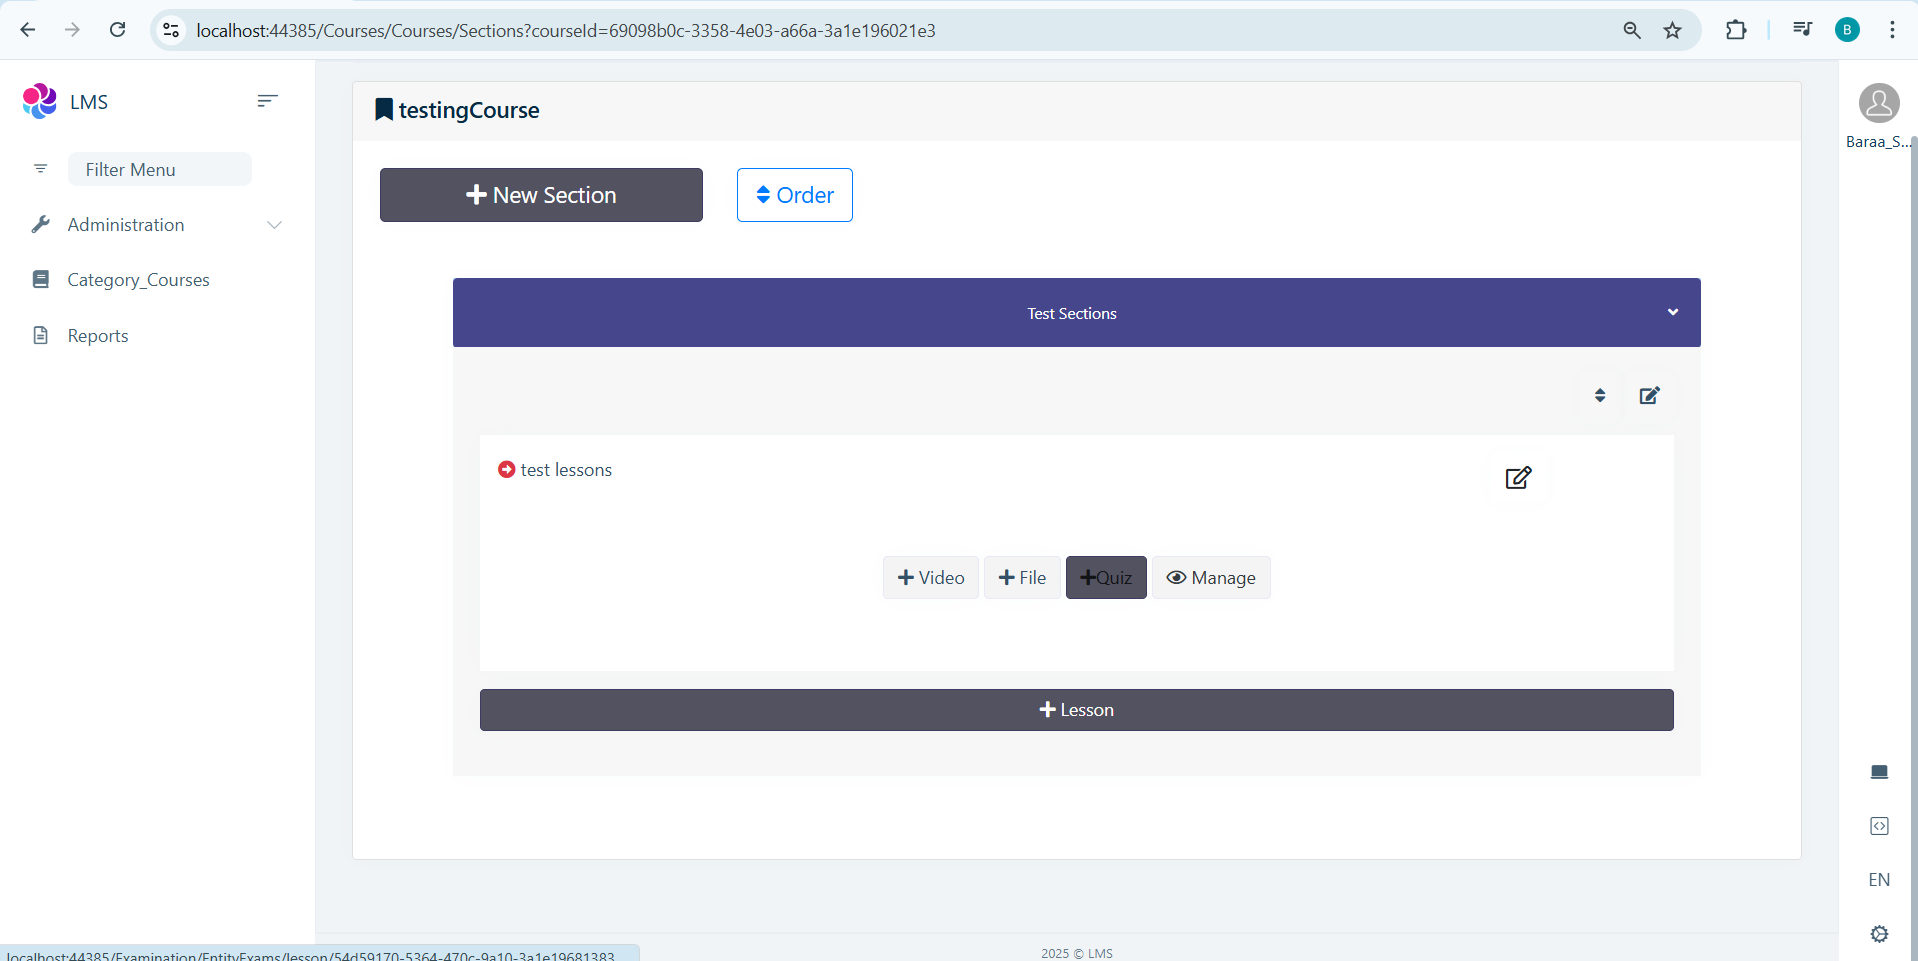This screenshot has width=1918, height=961.
Task: Open the settings gear on the right sidebar
Action: (x=1879, y=933)
